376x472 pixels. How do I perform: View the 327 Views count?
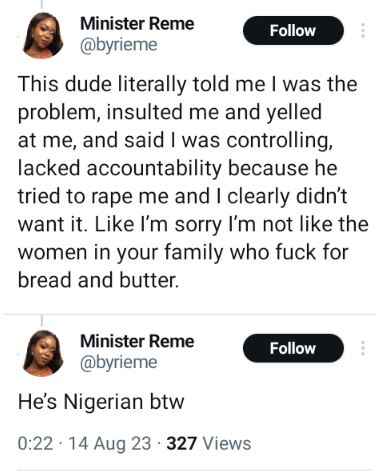209,444
